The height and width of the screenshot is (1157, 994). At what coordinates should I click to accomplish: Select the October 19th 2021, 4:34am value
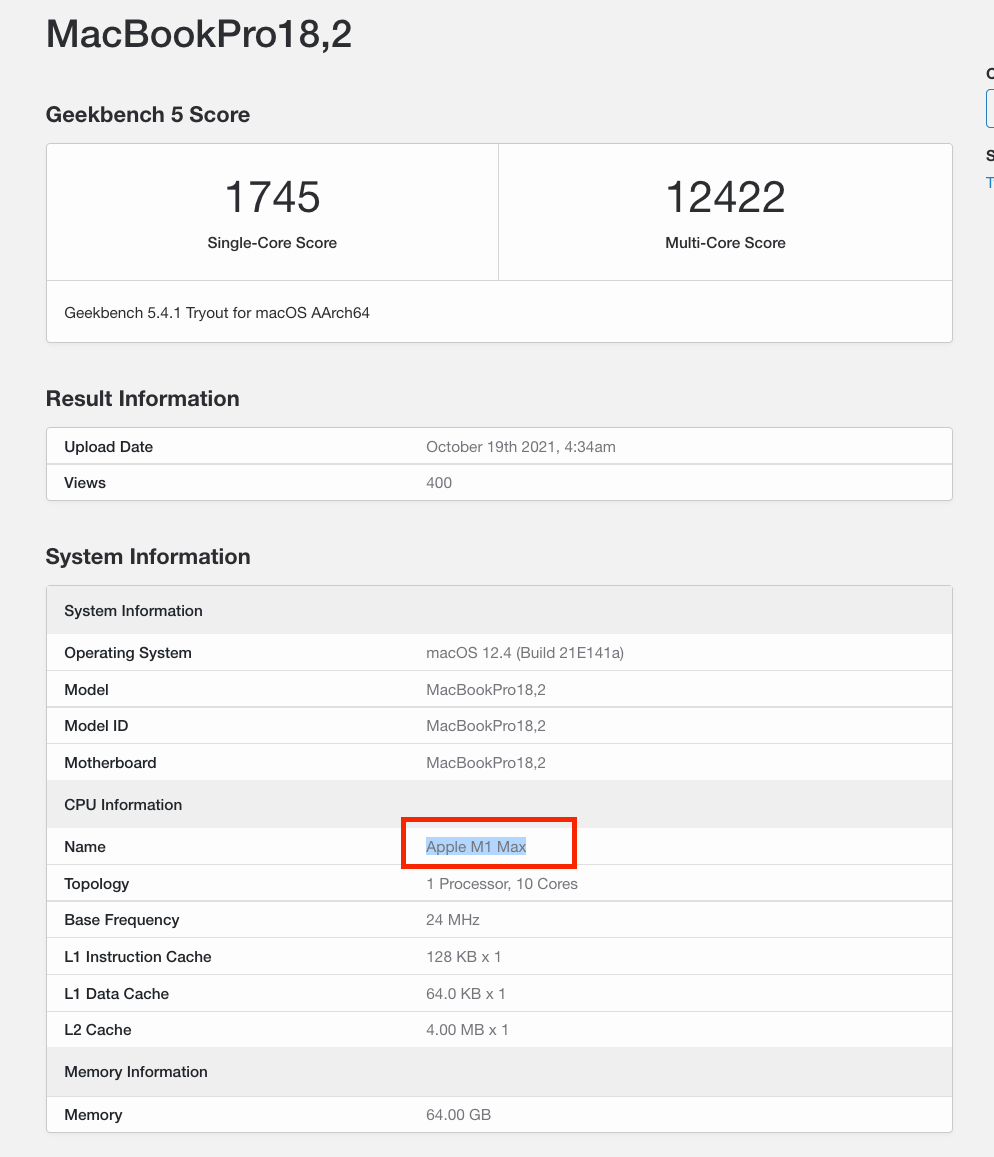pos(521,446)
